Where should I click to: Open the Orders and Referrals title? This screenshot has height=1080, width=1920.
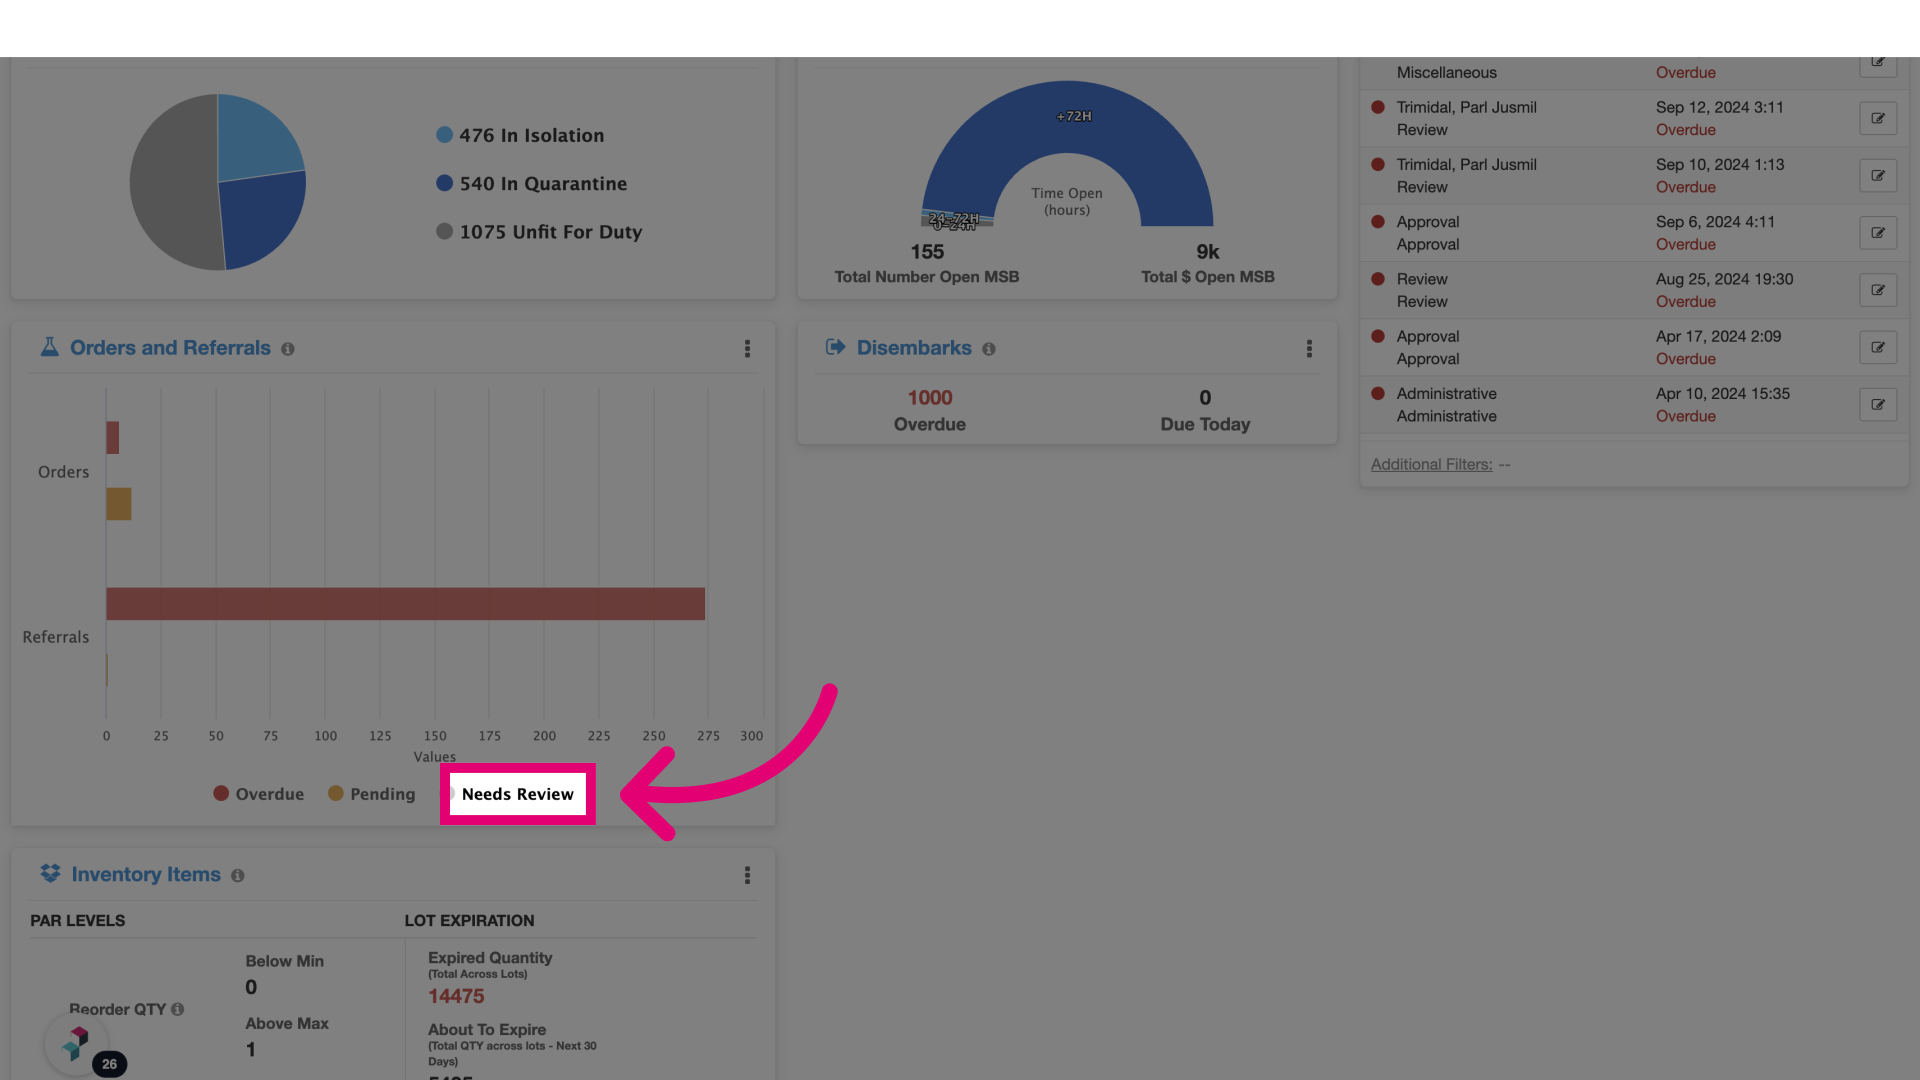click(x=170, y=348)
